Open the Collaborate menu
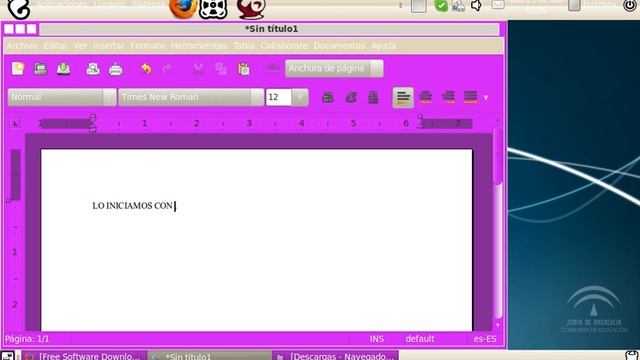 (284, 46)
